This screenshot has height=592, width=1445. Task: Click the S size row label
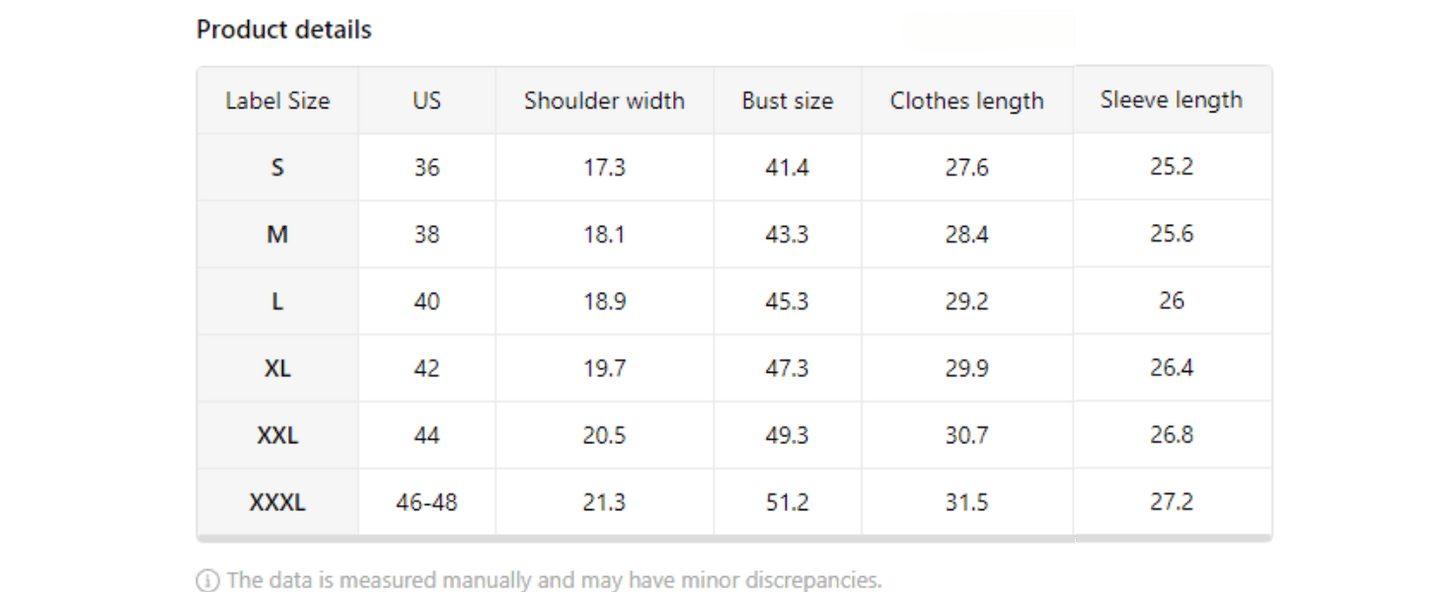pyautogui.click(x=277, y=168)
